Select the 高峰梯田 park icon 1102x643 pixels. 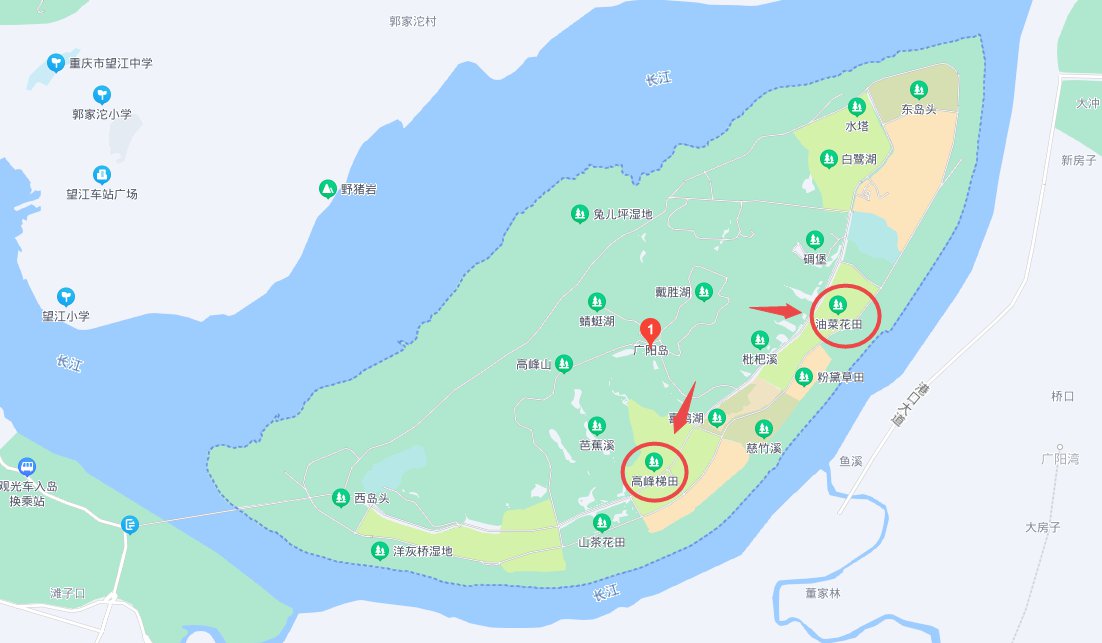[654, 462]
